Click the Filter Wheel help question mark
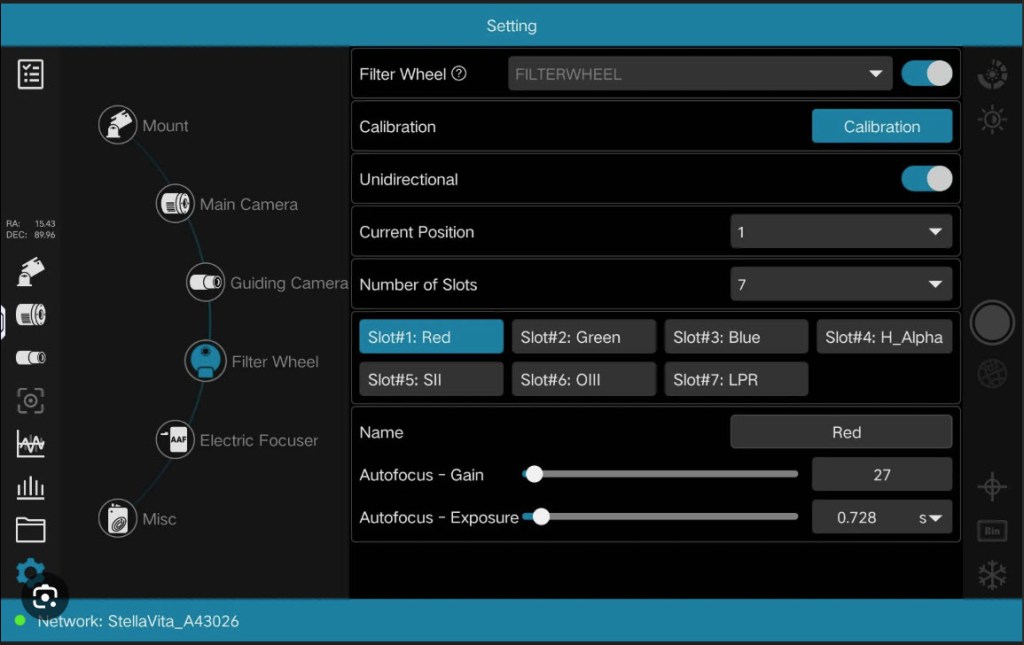This screenshot has width=1024, height=645. click(459, 74)
